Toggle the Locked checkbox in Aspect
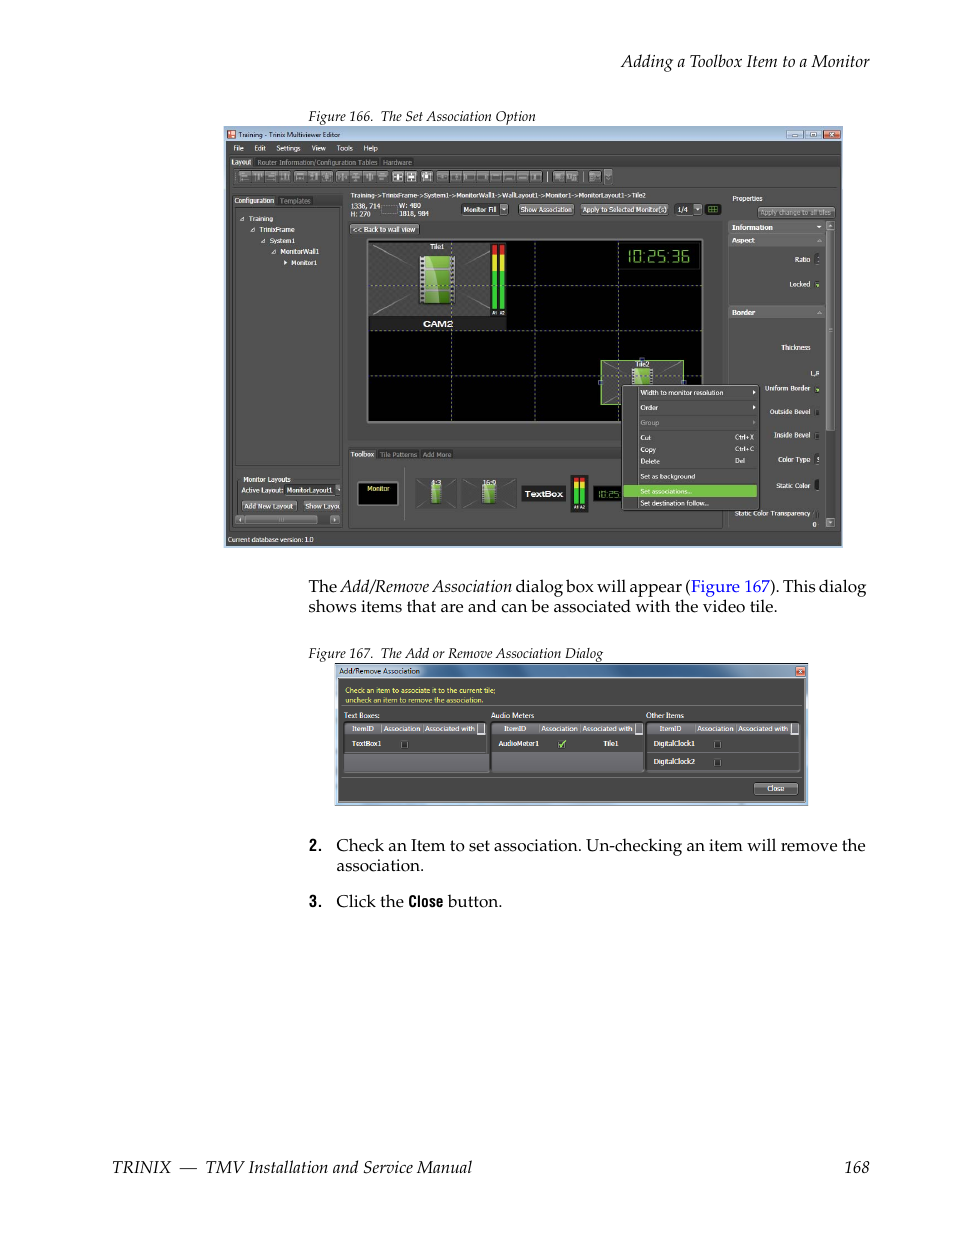954x1235 pixels. point(817,285)
